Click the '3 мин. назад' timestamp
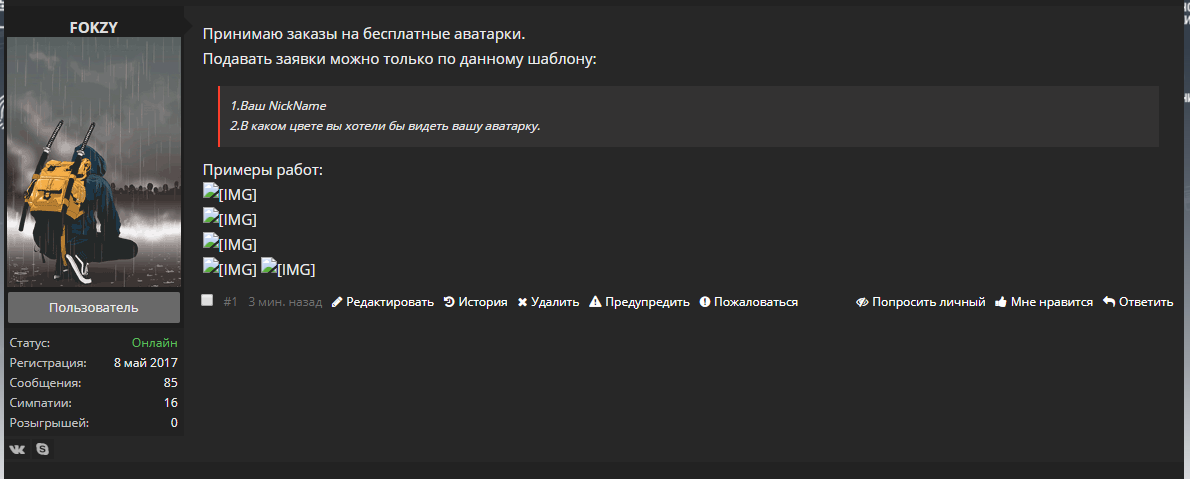The height and width of the screenshot is (479, 1190). [285, 302]
